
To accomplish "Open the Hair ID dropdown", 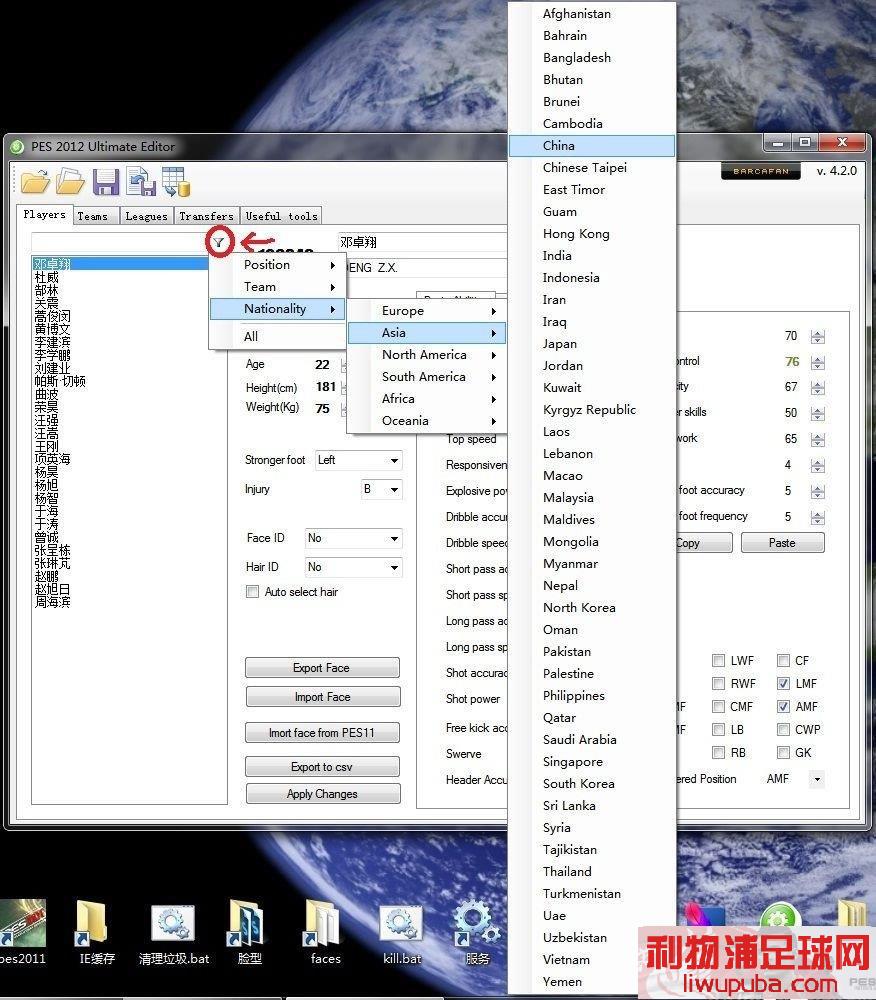I will pyautogui.click(x=353, y=567).
